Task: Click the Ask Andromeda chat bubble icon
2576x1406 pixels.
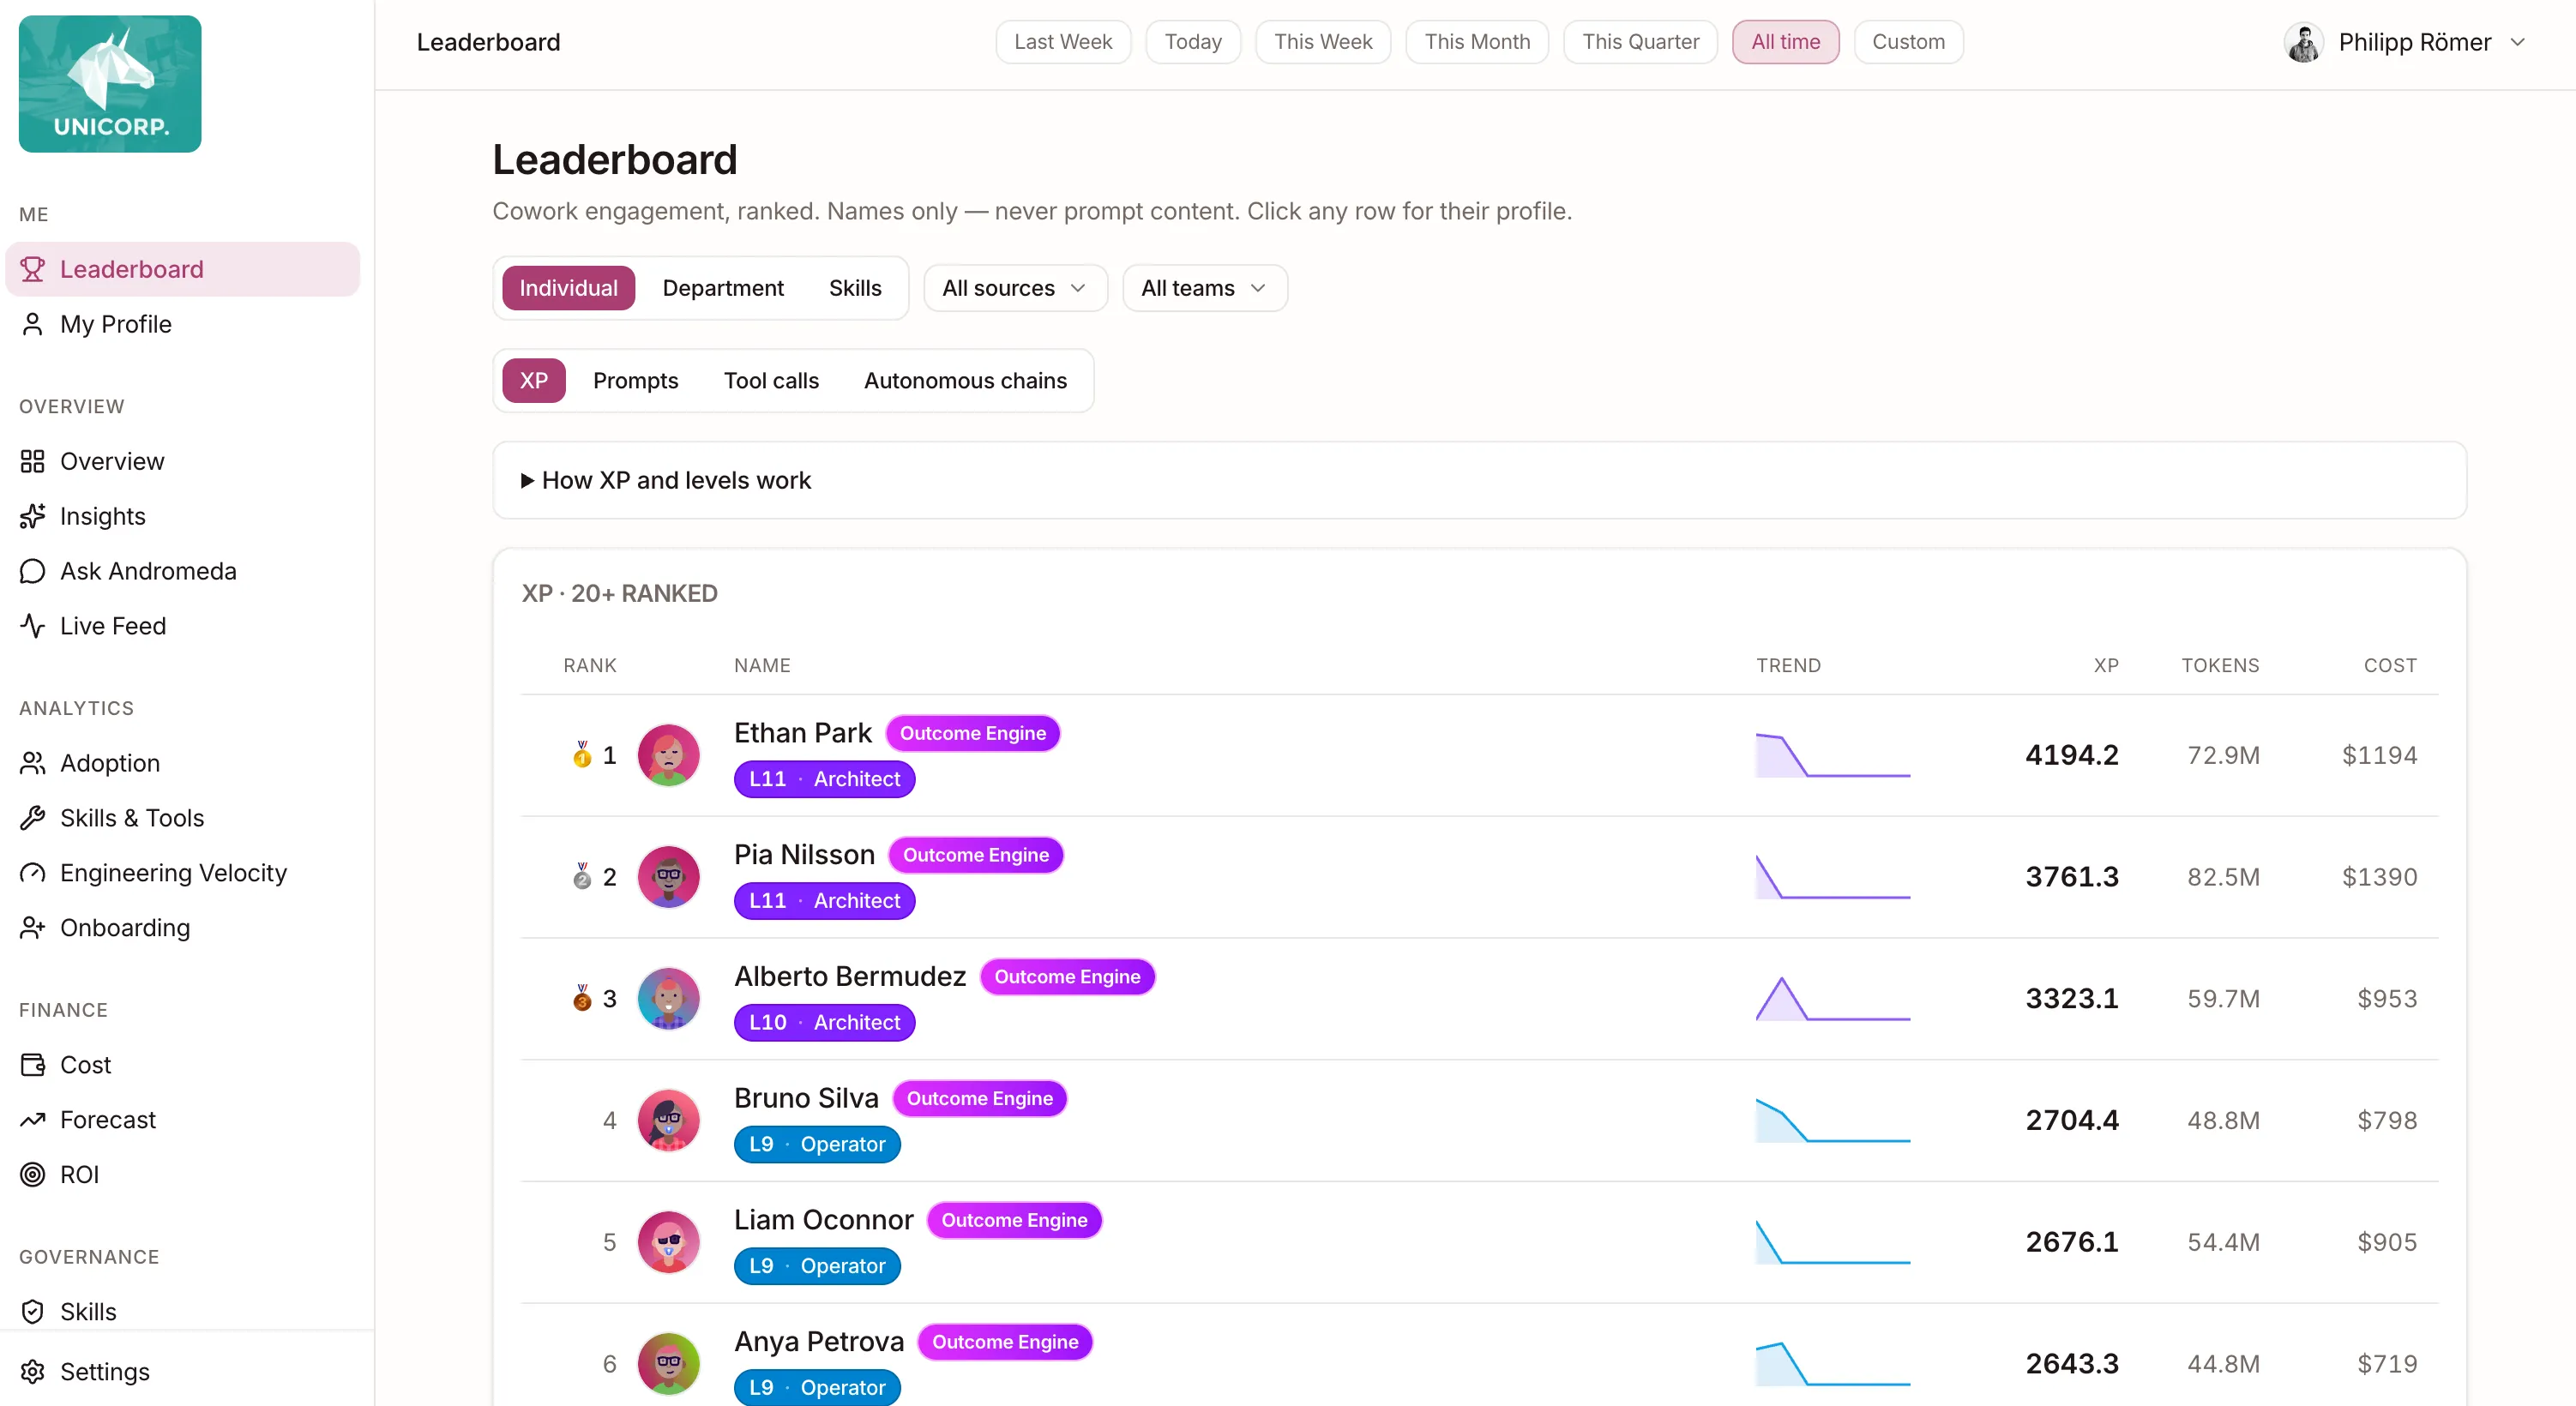Action: coord(33,571)
